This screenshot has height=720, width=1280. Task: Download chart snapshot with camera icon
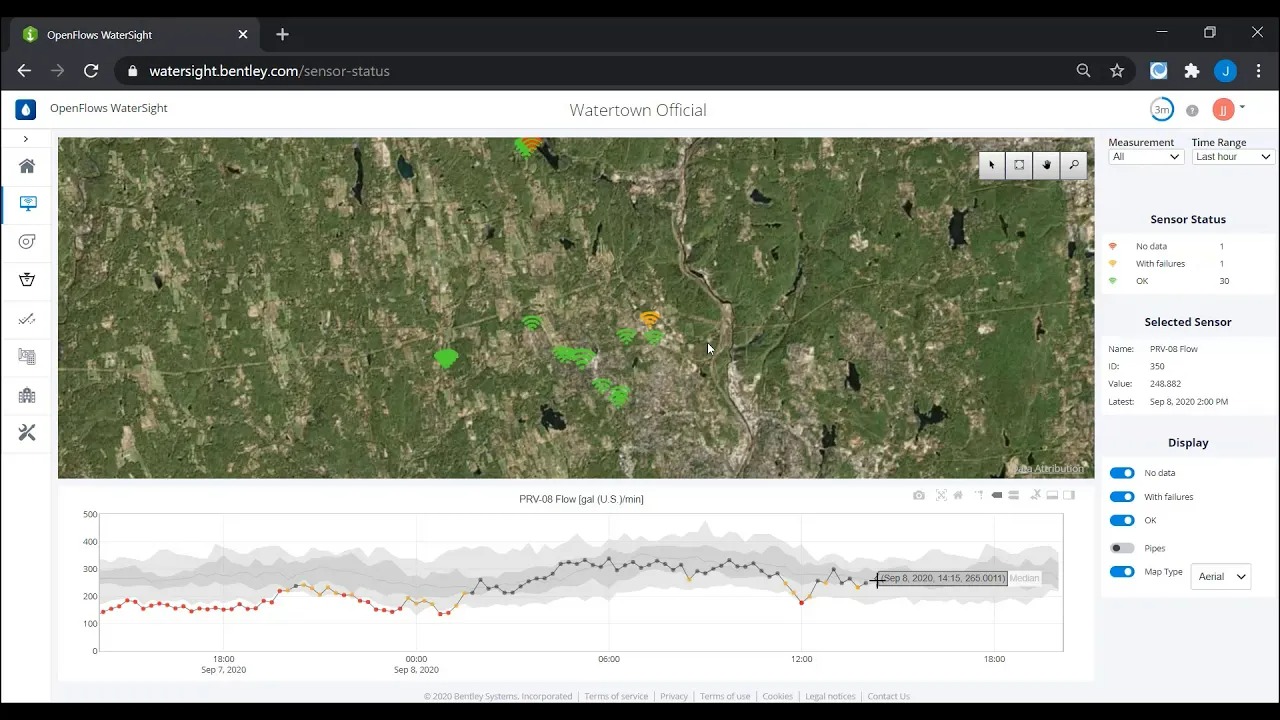click(919, 495)
